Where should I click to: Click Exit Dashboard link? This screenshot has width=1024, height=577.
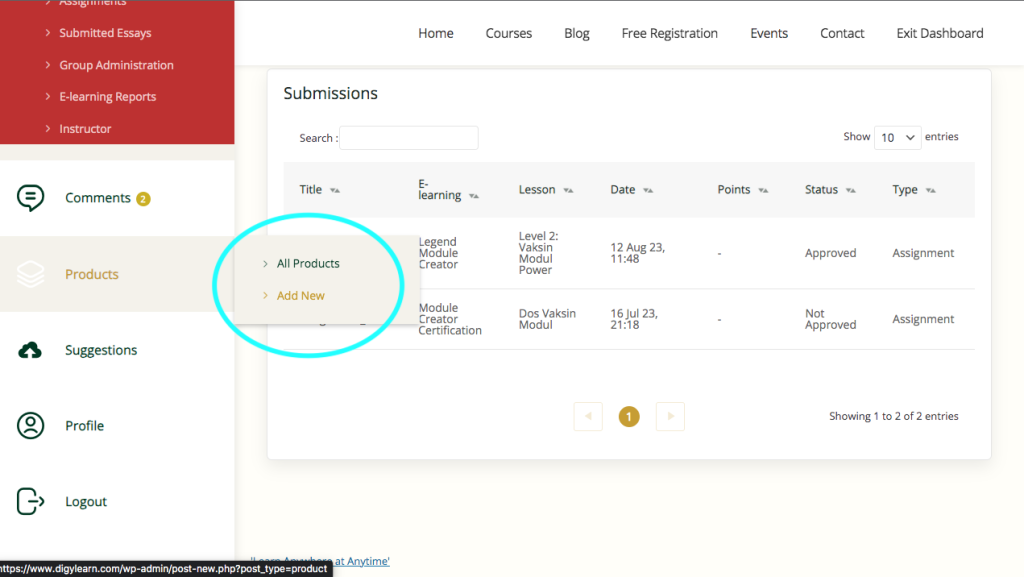[x=939, y=33]
